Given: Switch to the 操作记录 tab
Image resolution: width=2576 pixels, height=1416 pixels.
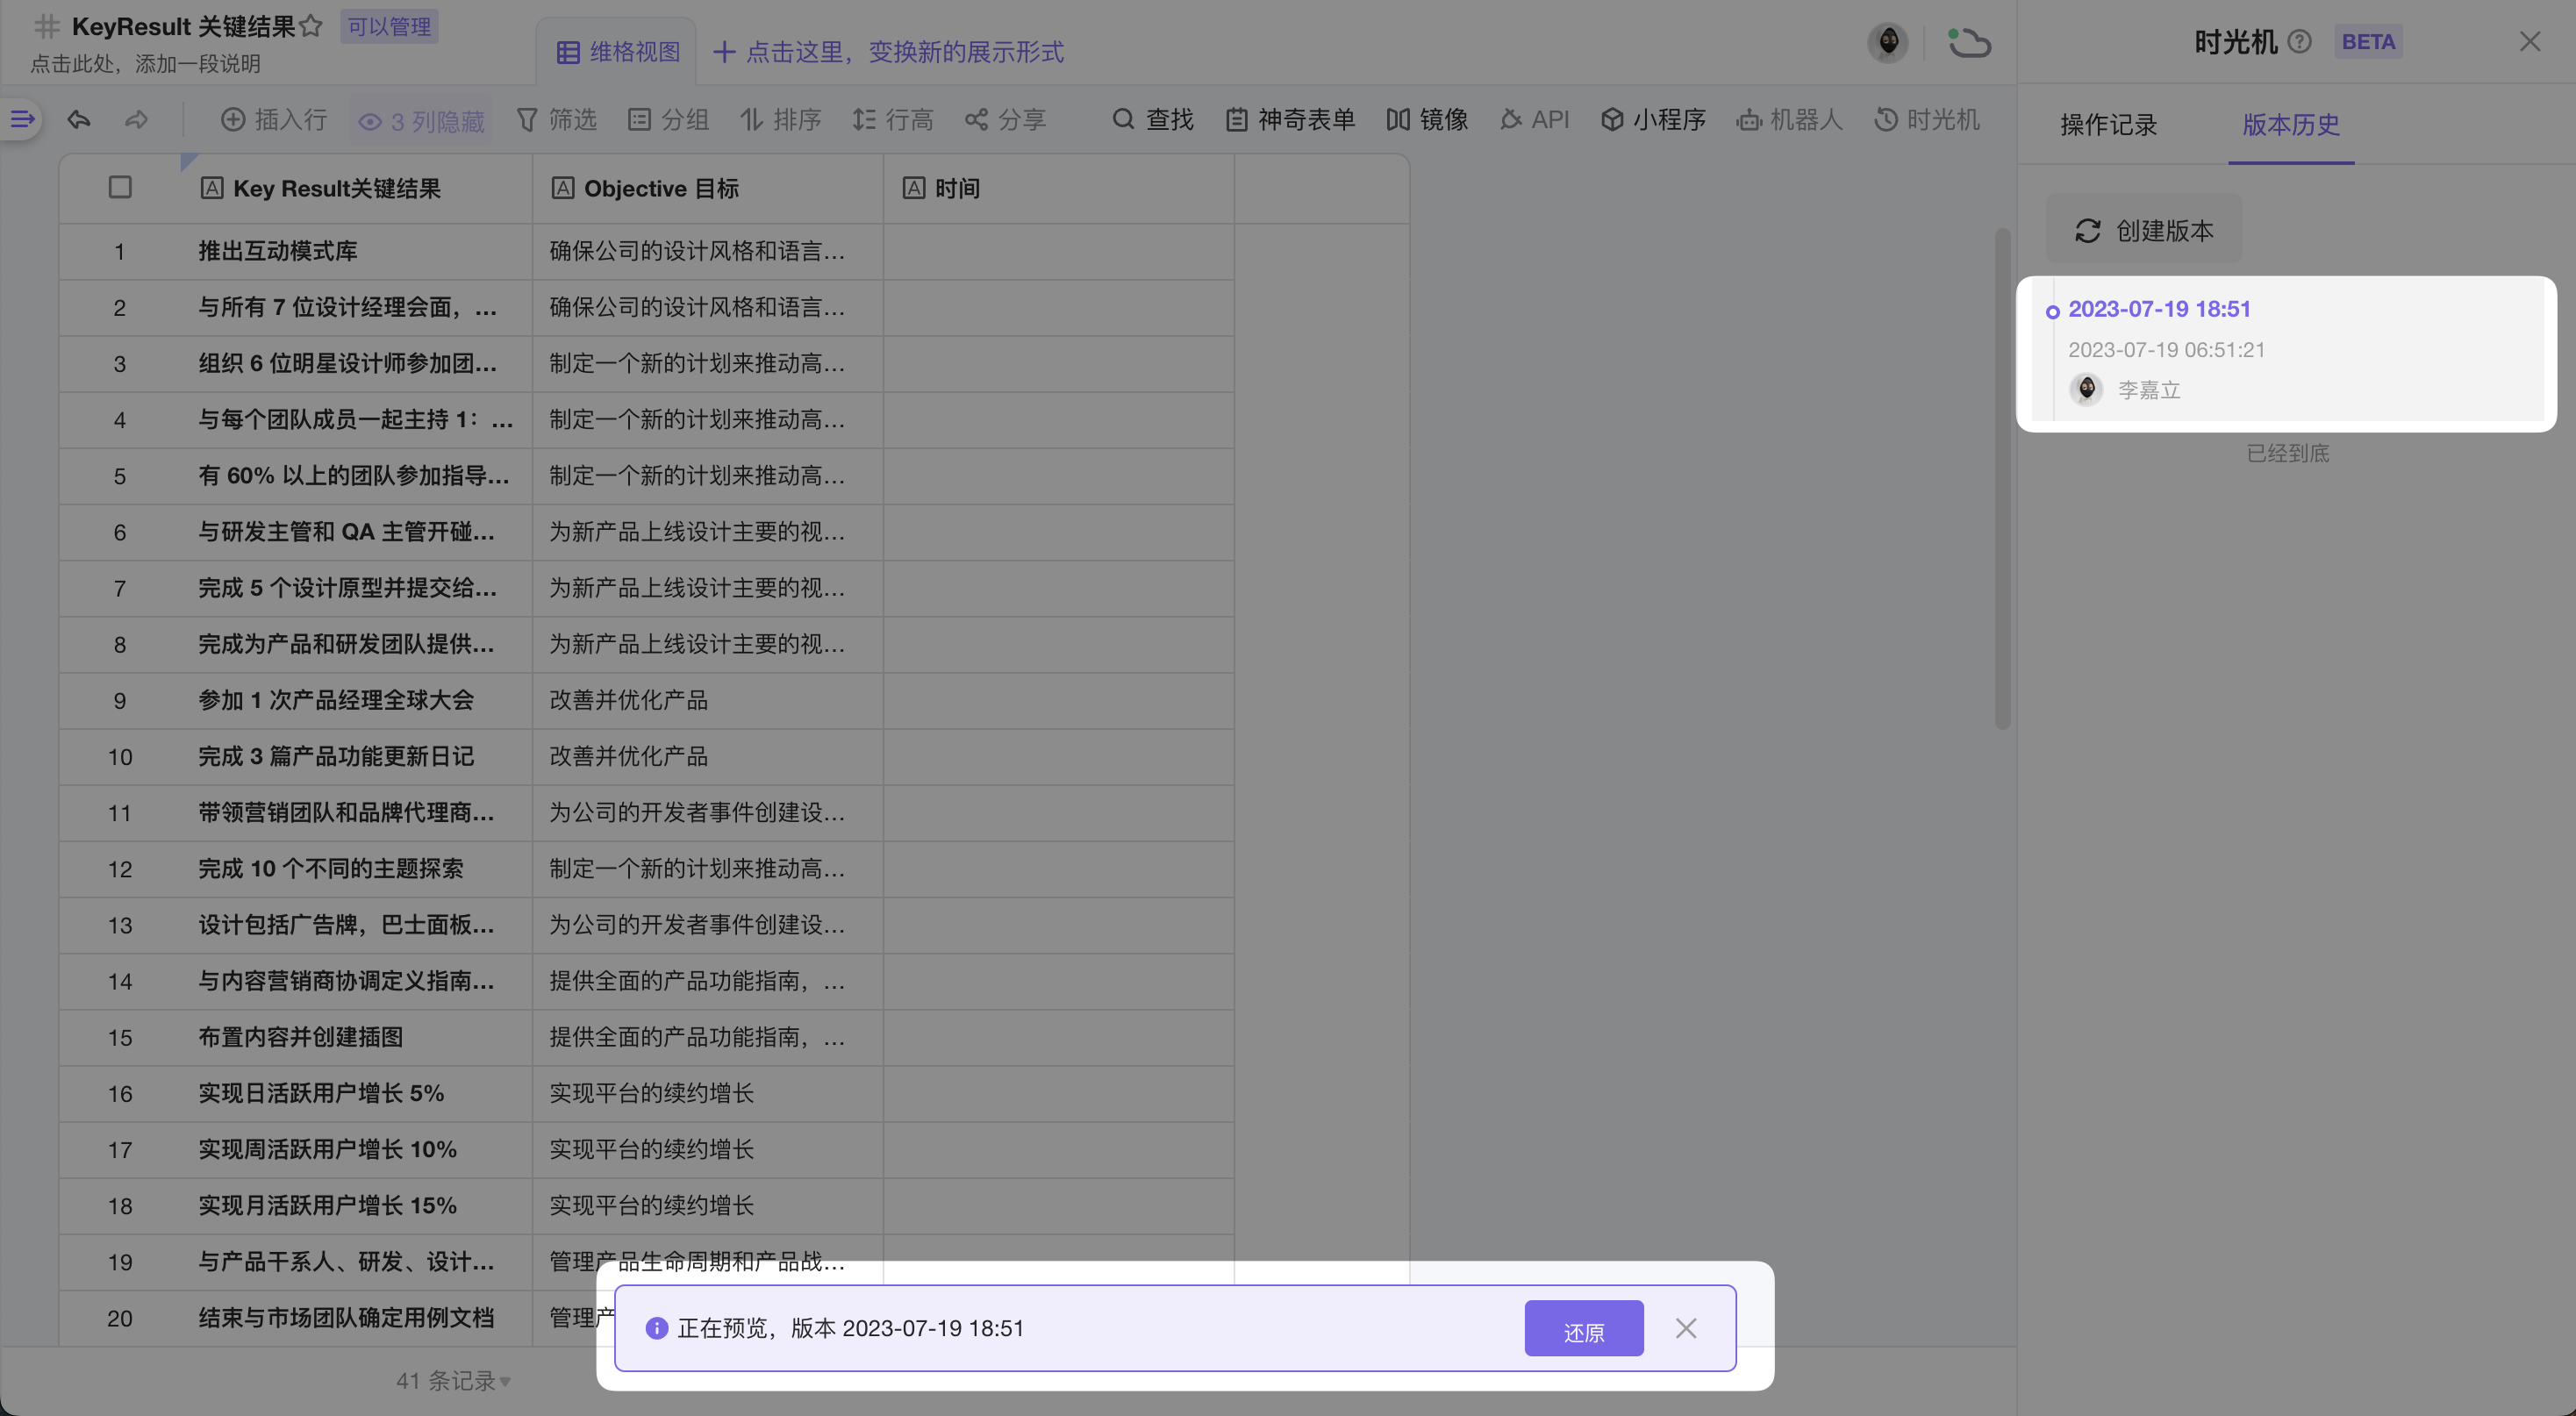Looking at the screenshot, I should coord(2108,125).
